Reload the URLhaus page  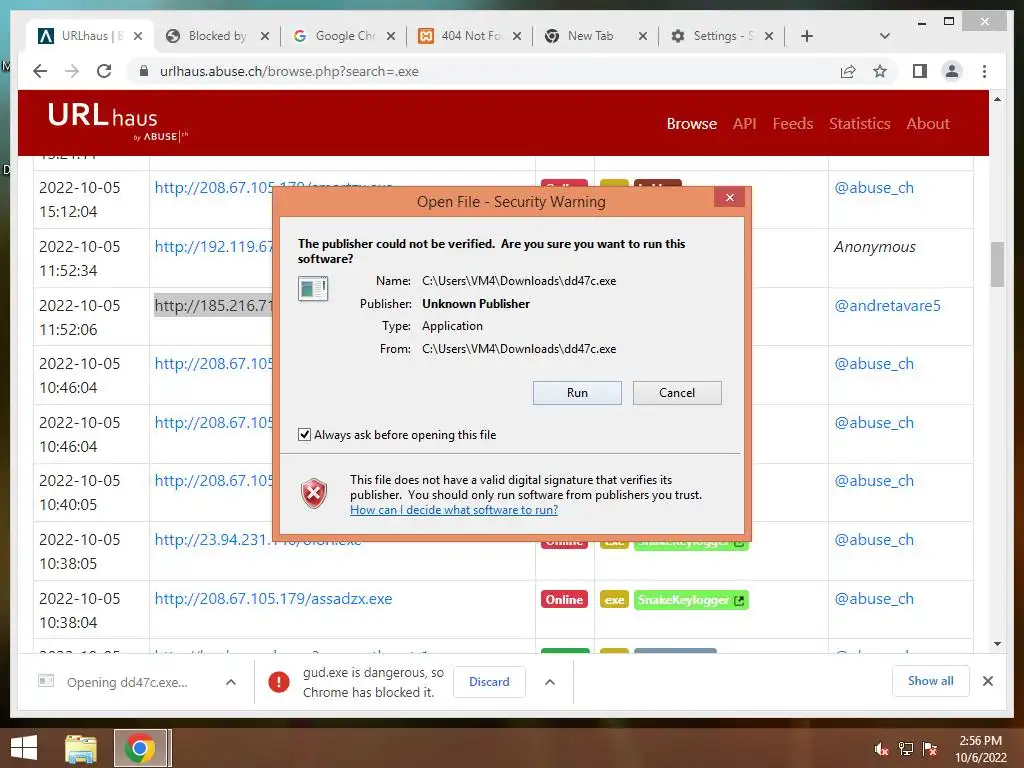[104, 71]
